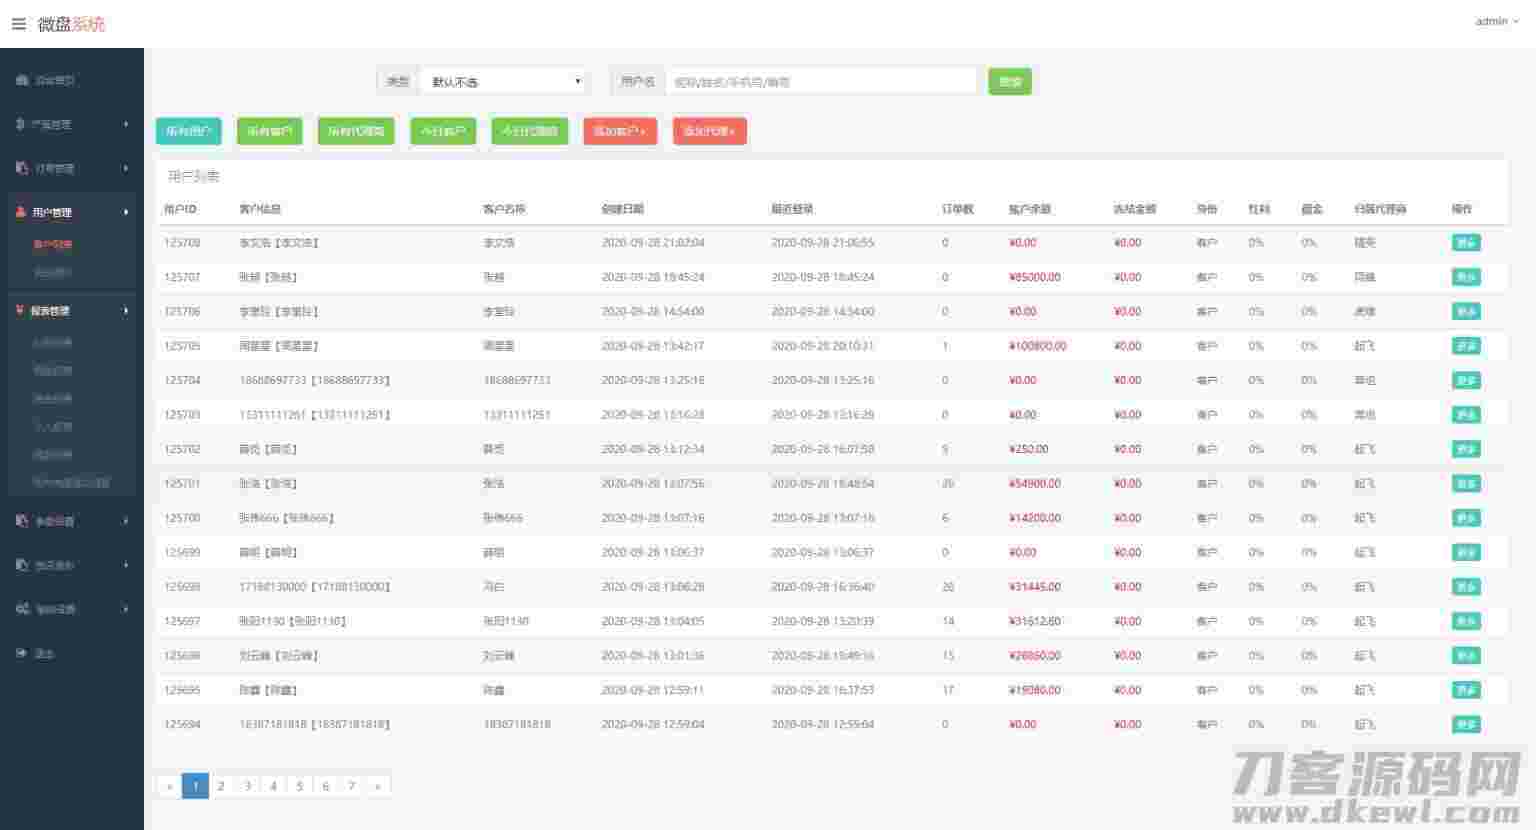
Task: Open the admin account dropdown
Action: (x=1496, y=21)
